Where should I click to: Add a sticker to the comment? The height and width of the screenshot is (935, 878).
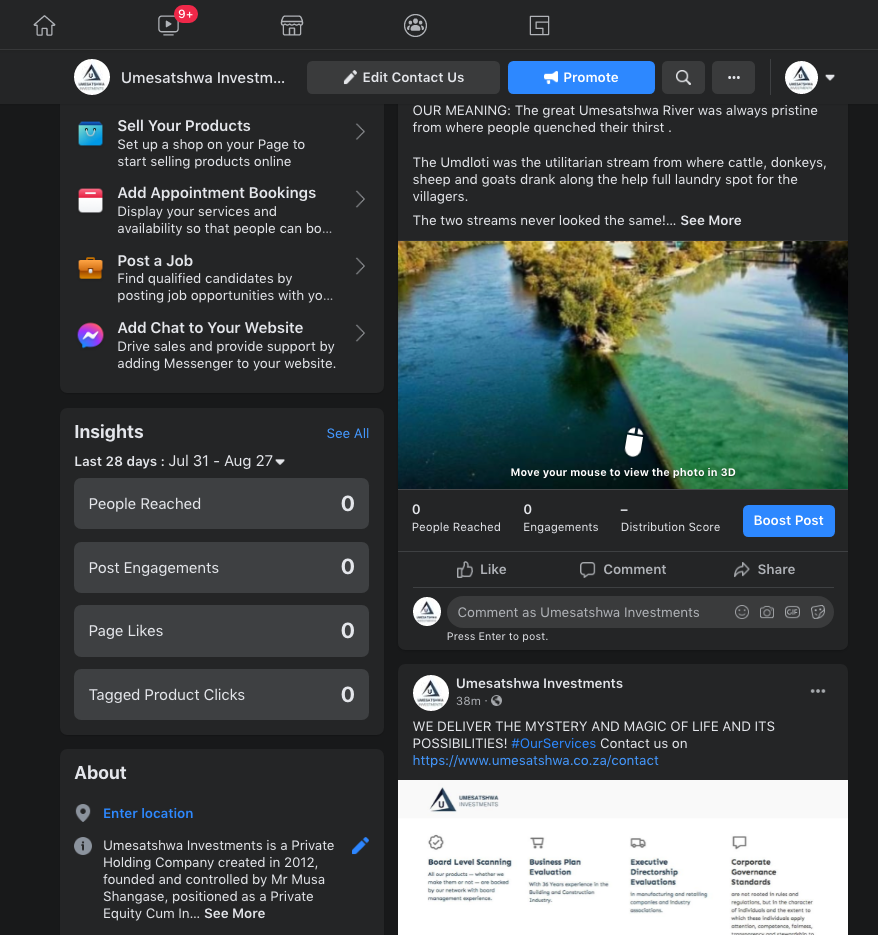818,612
